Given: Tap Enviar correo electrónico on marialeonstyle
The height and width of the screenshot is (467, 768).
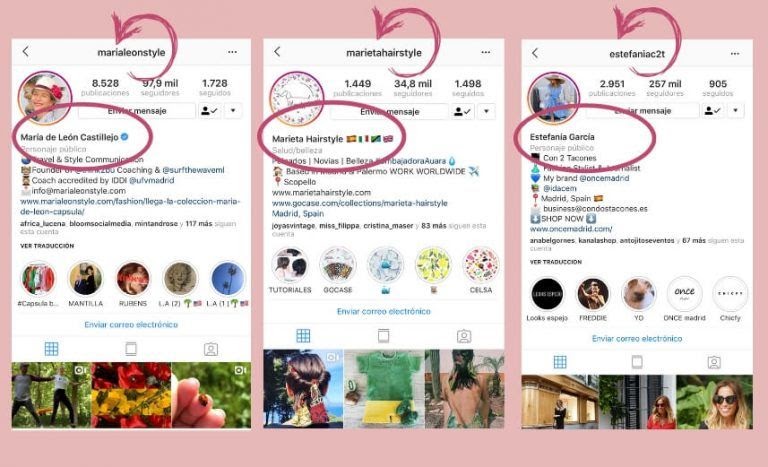Looking at the screenshot, I should pyautogui.click(x=131, y=324).
